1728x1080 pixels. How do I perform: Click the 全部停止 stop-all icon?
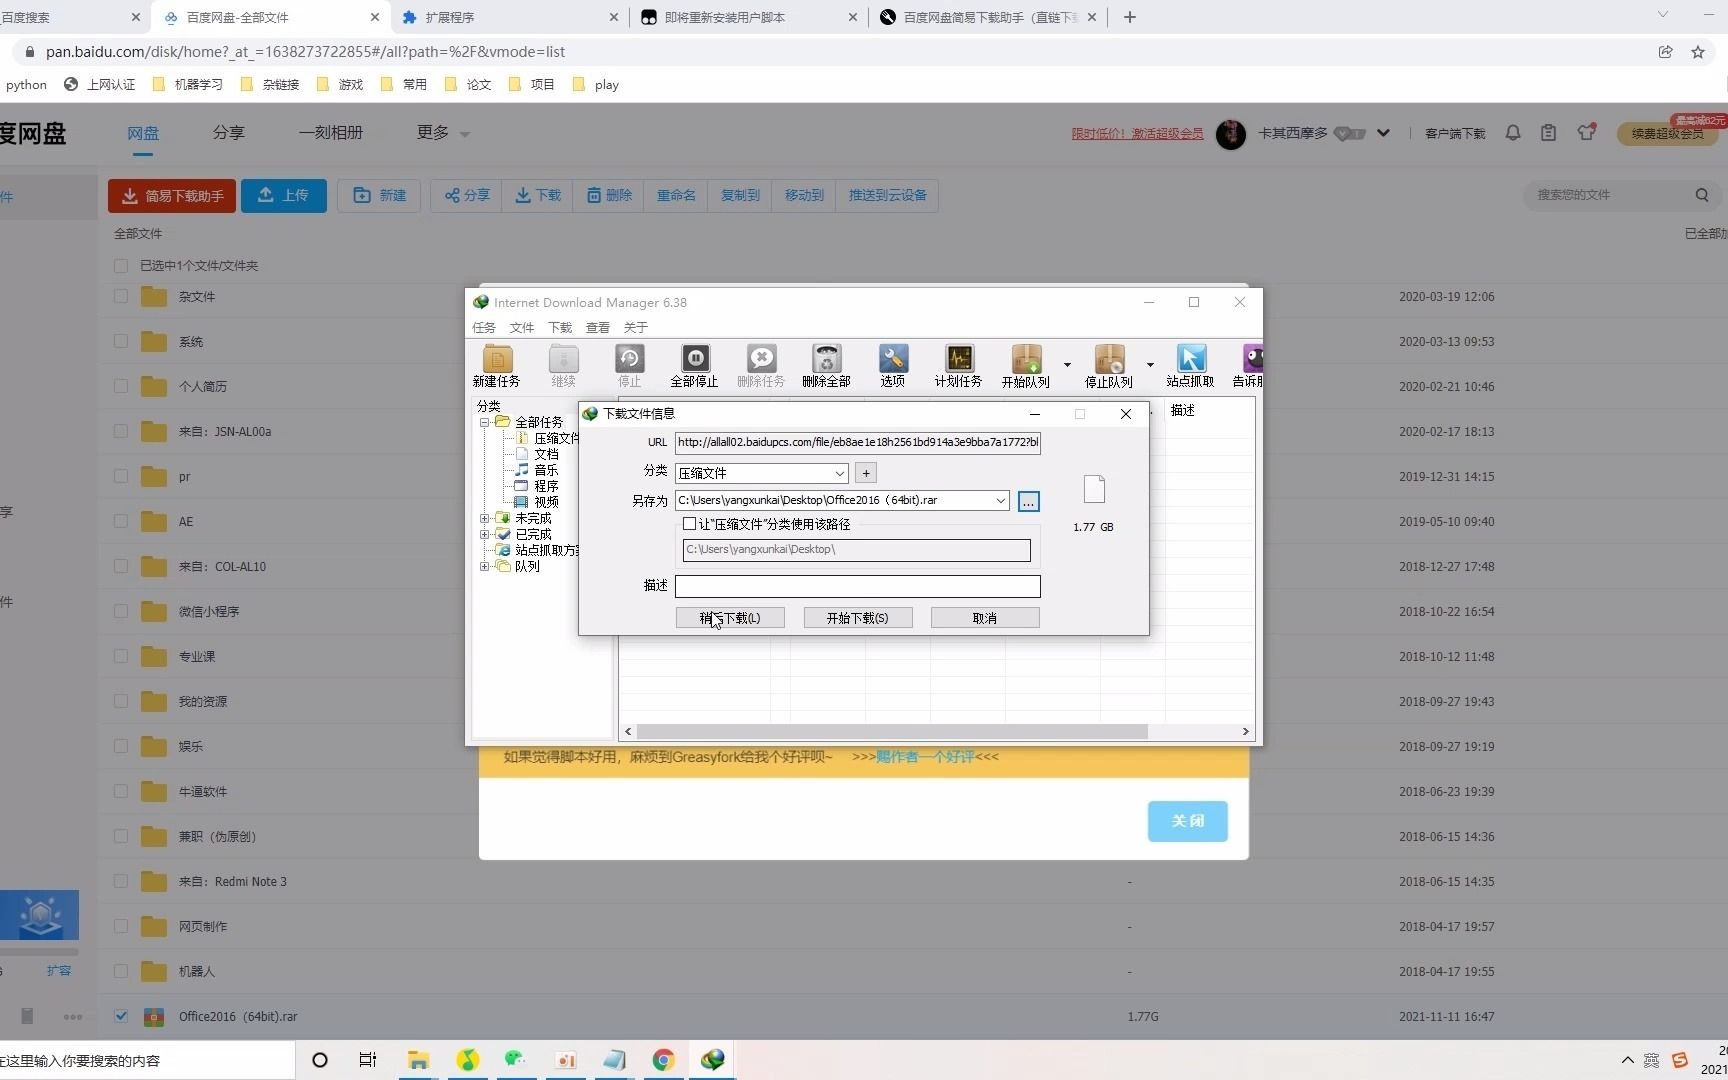(x=694, y=365)
